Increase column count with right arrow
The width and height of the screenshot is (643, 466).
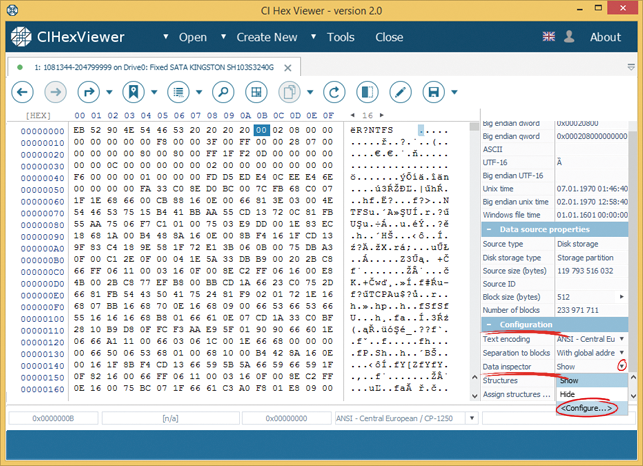(382, 115)
